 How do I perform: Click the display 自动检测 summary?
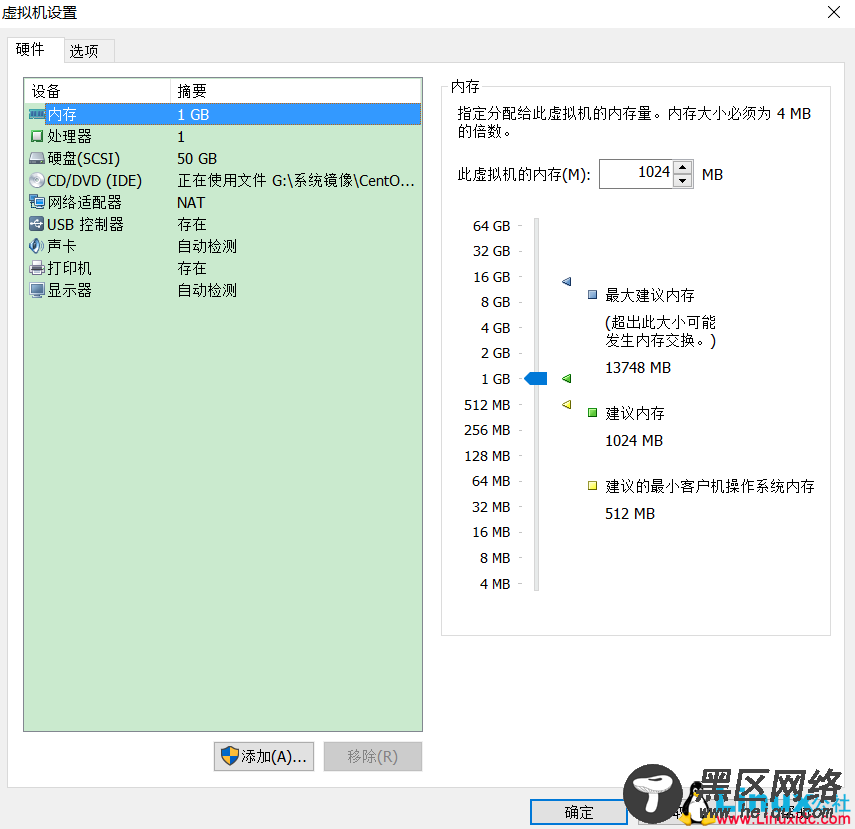click(x=207, y=290)
